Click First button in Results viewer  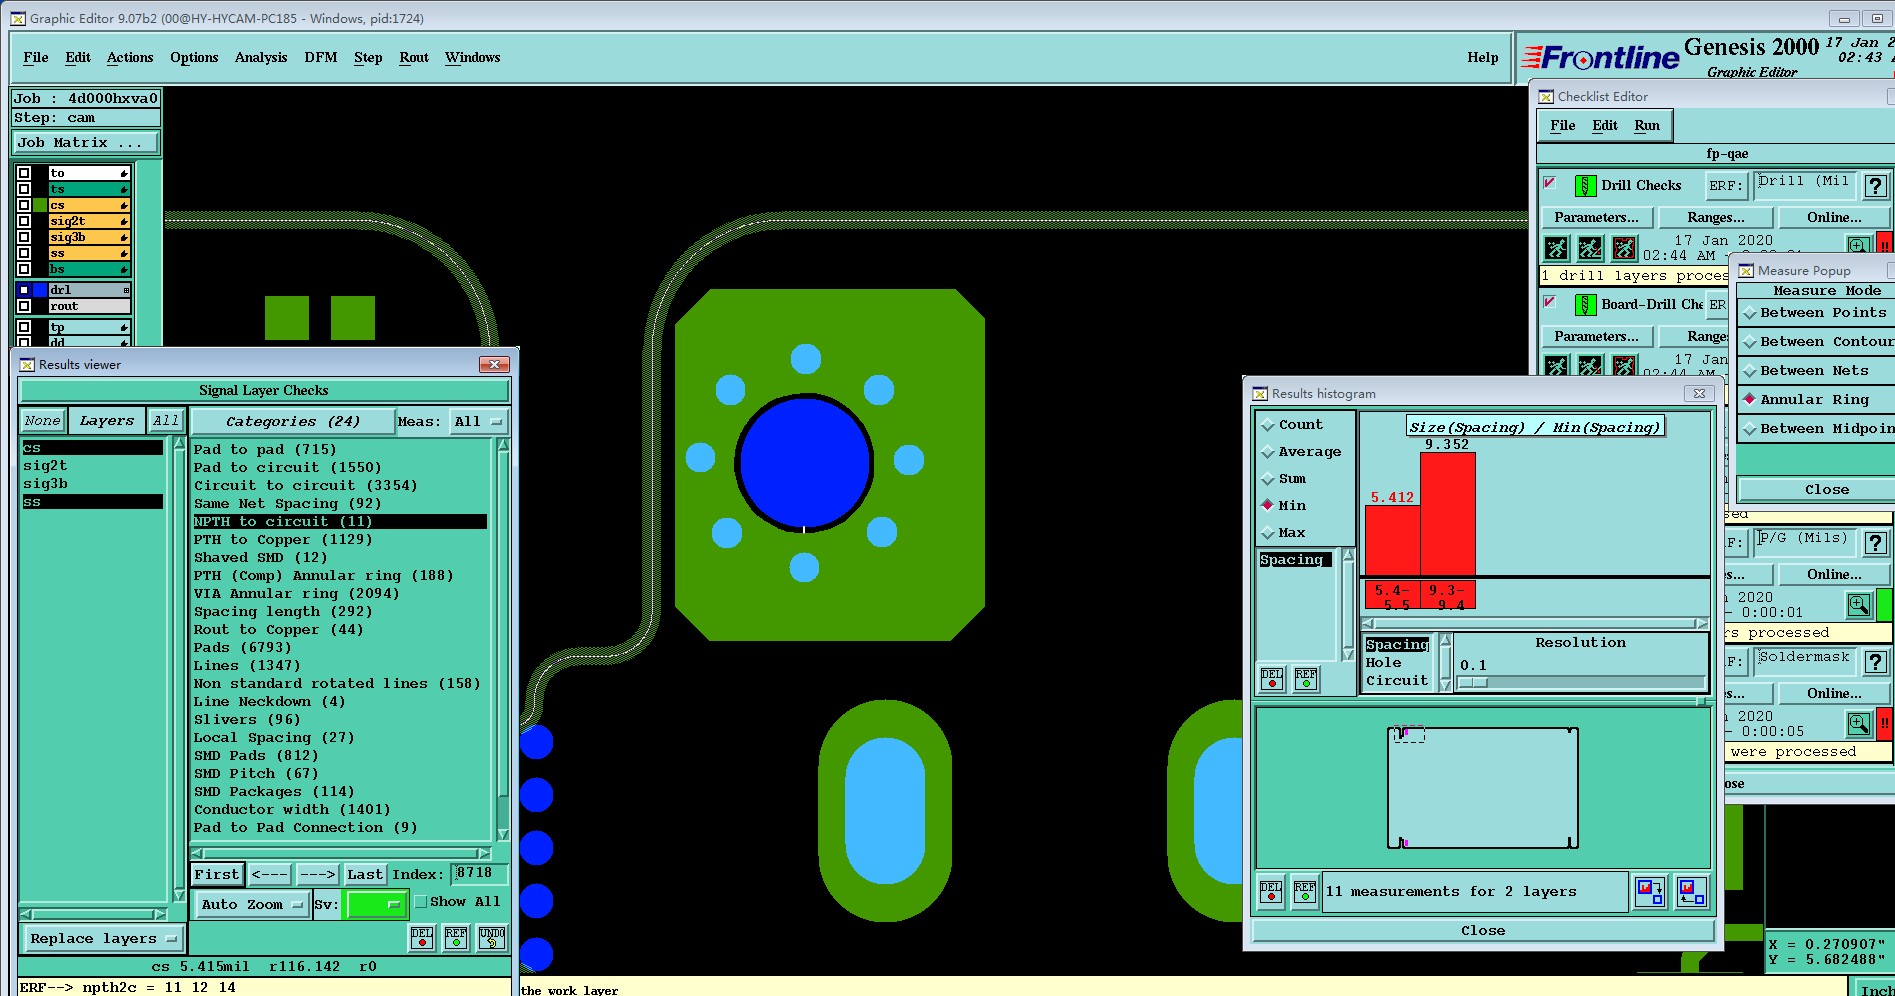(217, 875)
